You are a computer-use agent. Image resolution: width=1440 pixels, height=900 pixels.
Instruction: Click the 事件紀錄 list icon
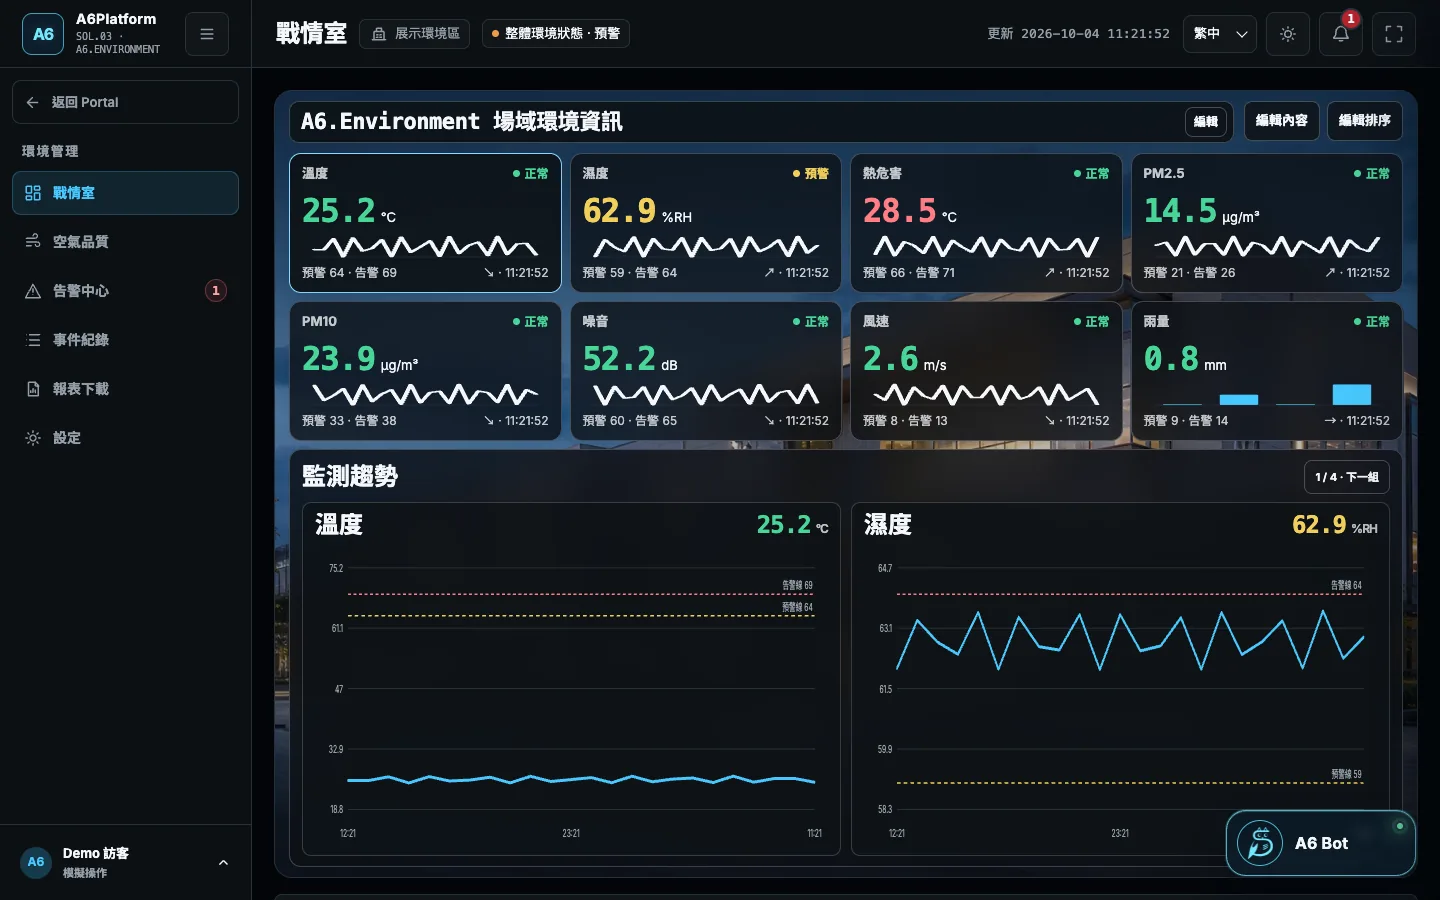point(33,340)
